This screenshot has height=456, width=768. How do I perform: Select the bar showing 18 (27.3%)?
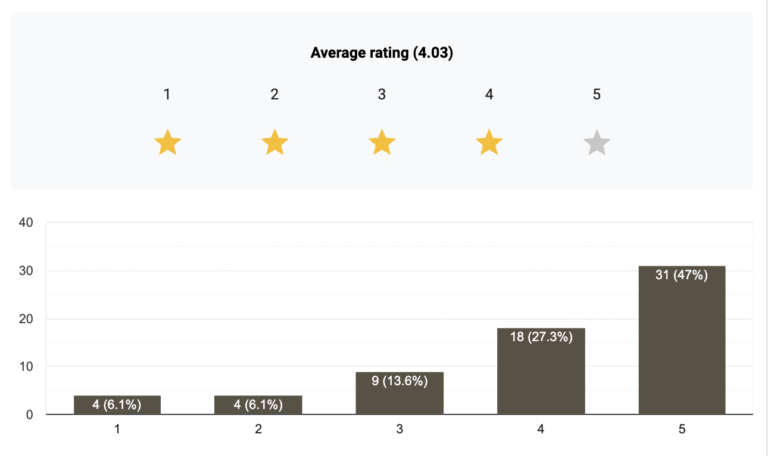click(541, 371)
